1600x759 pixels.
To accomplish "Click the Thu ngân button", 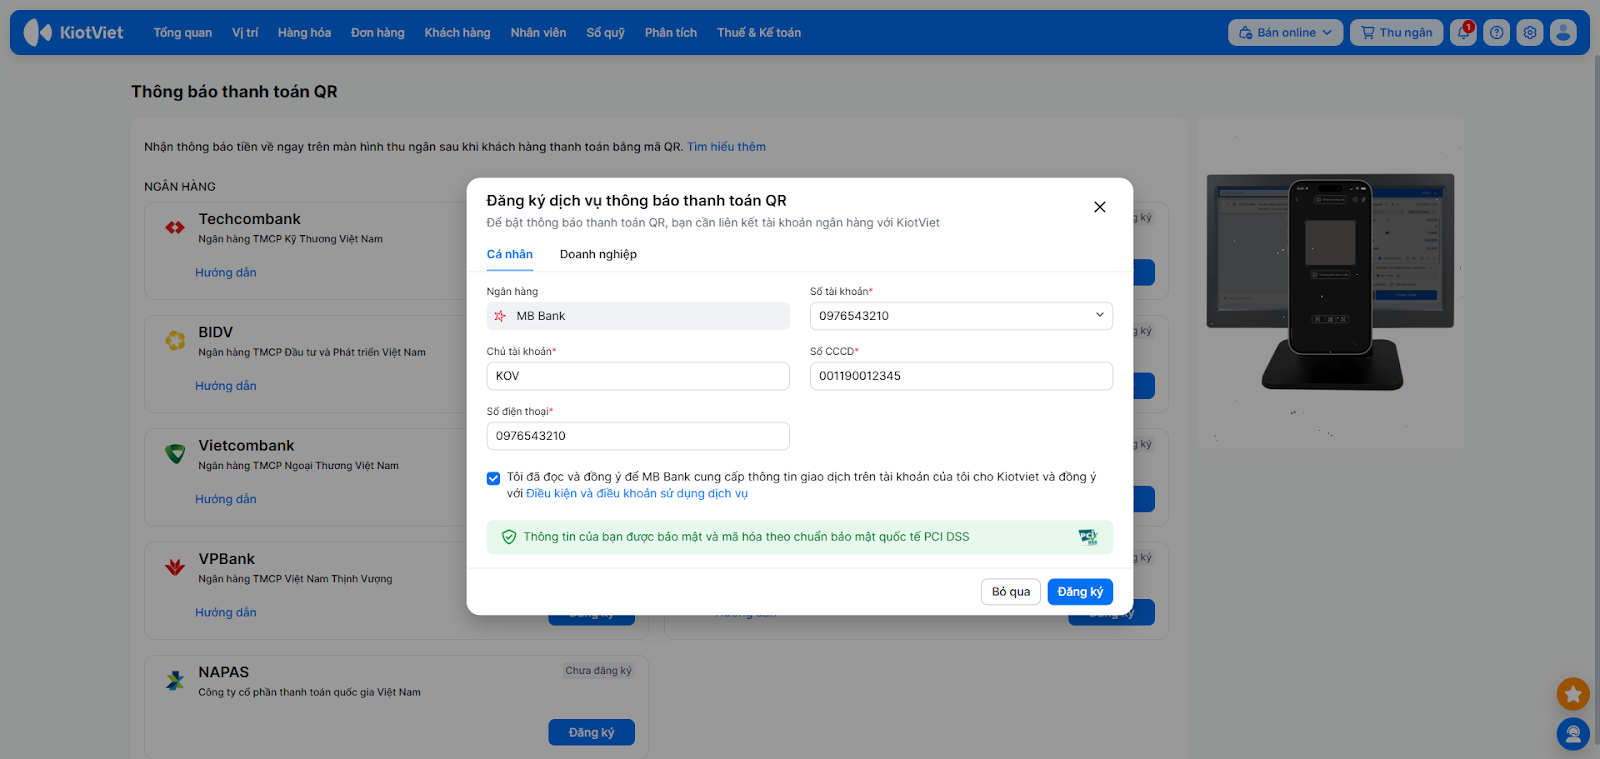I will click(1396, 33).
